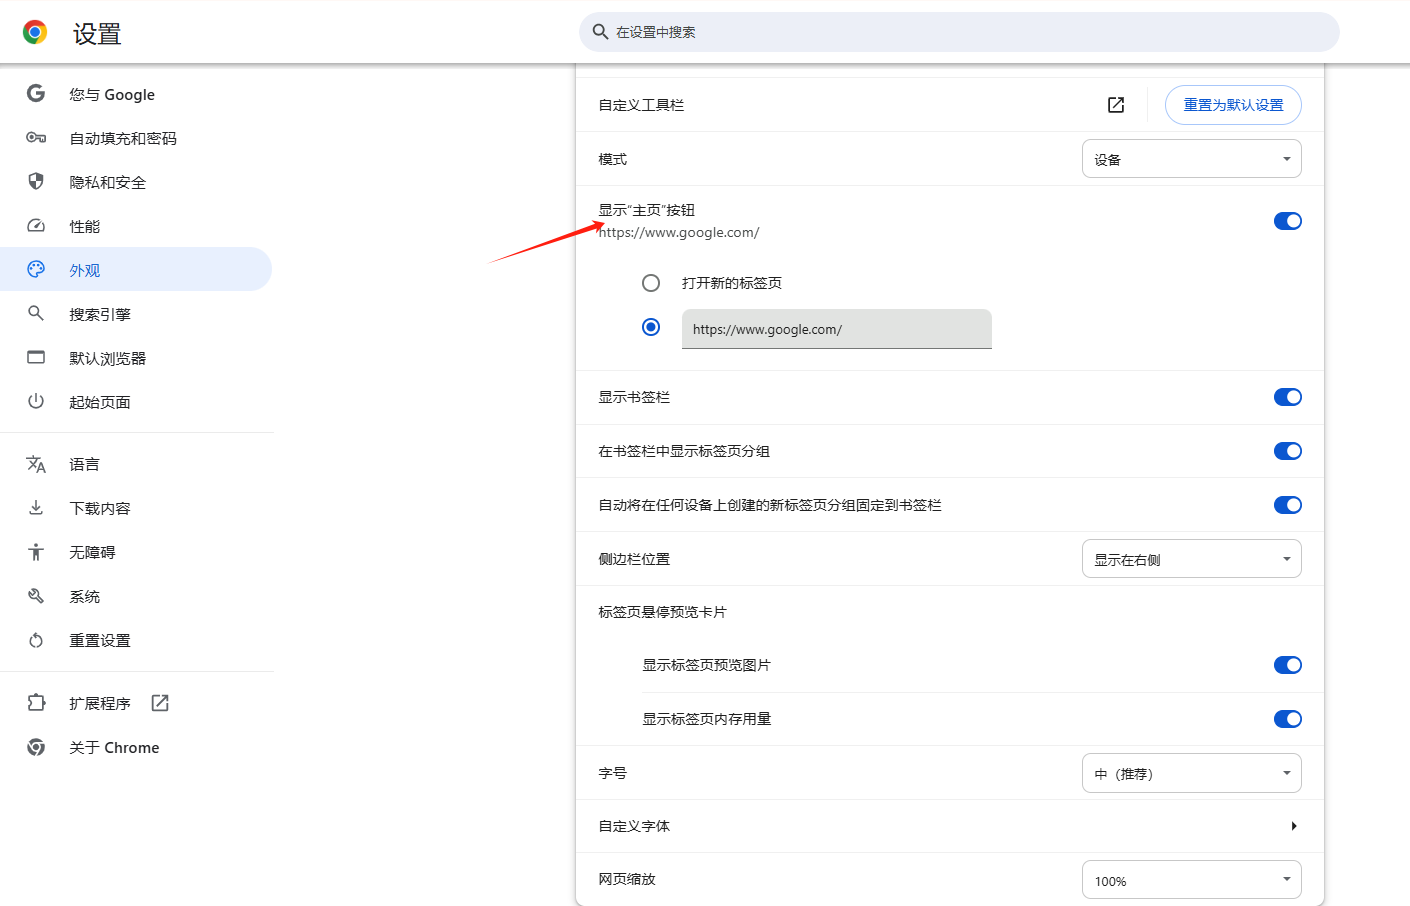
Task: Click the shield icon for privacy and security
Action: coord(36,182)
